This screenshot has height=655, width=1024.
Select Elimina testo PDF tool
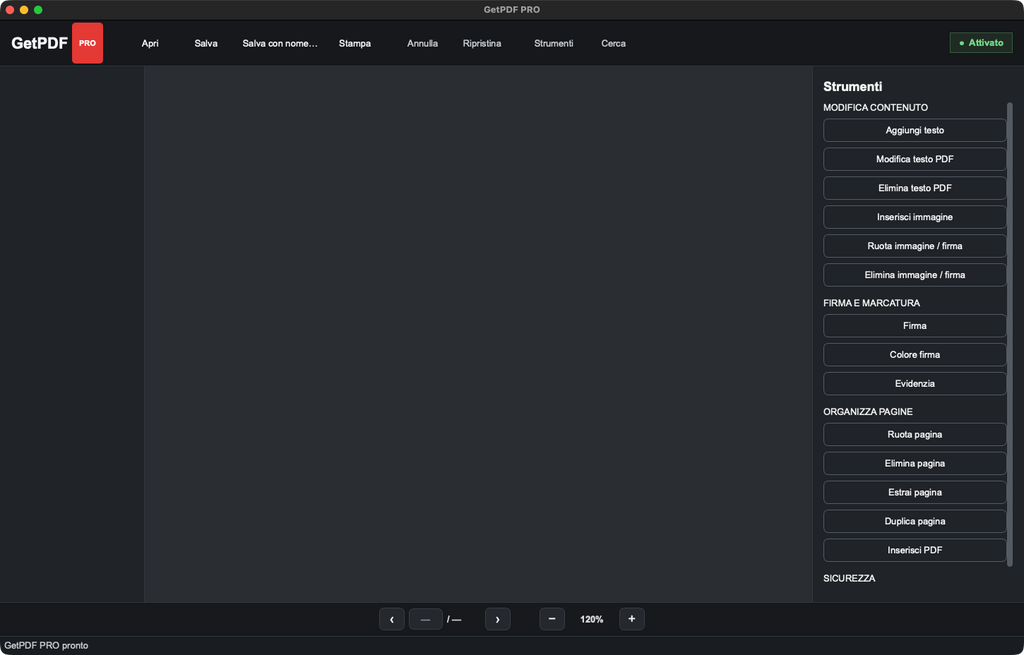point(914,188)
